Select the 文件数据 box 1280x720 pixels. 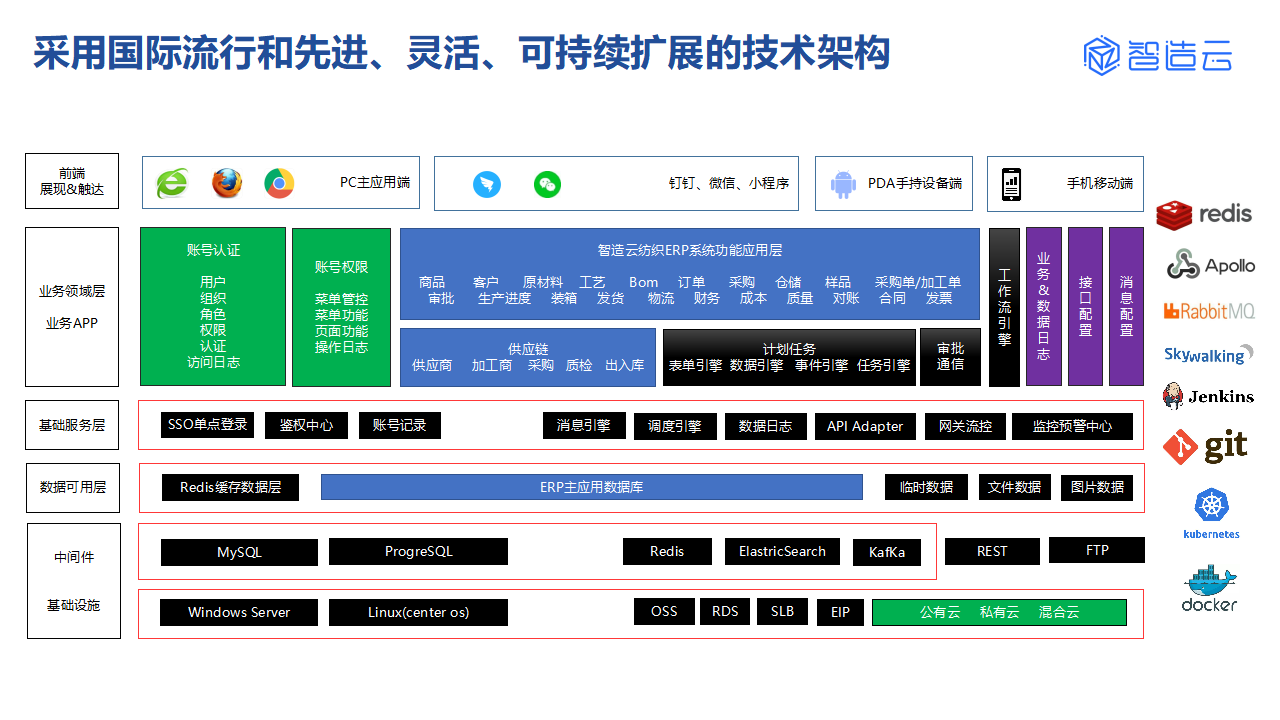click(x=1014, y=487)
